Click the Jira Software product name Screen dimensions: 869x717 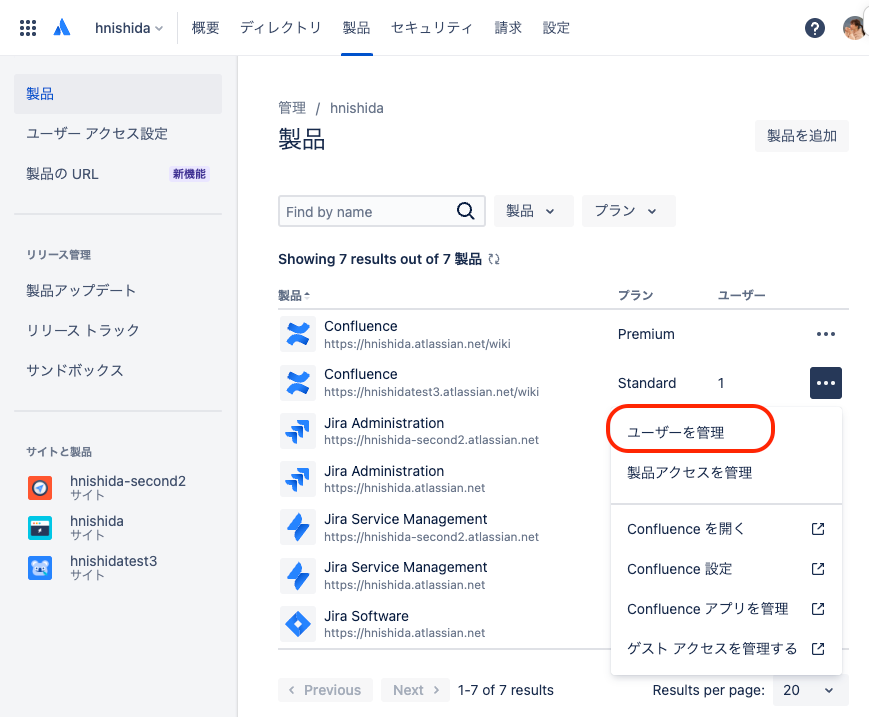click(x=366, y=616)
